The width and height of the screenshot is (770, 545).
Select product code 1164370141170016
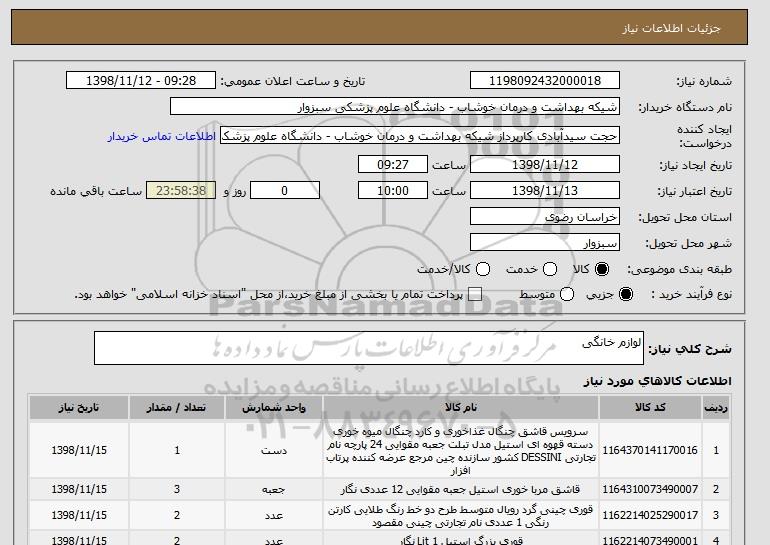click(650, 450)
